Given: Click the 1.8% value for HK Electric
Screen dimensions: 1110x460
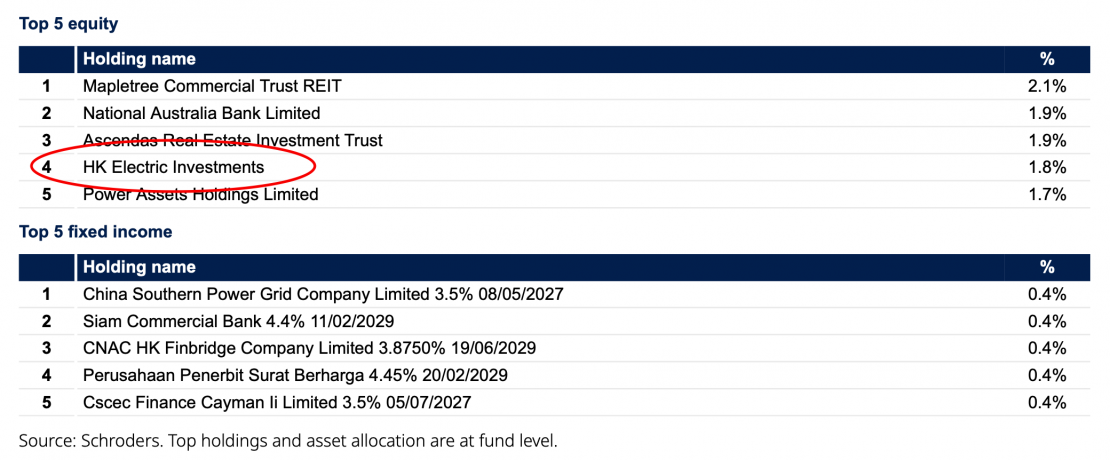Looking at the screenshot, I should pos(1047,167).
